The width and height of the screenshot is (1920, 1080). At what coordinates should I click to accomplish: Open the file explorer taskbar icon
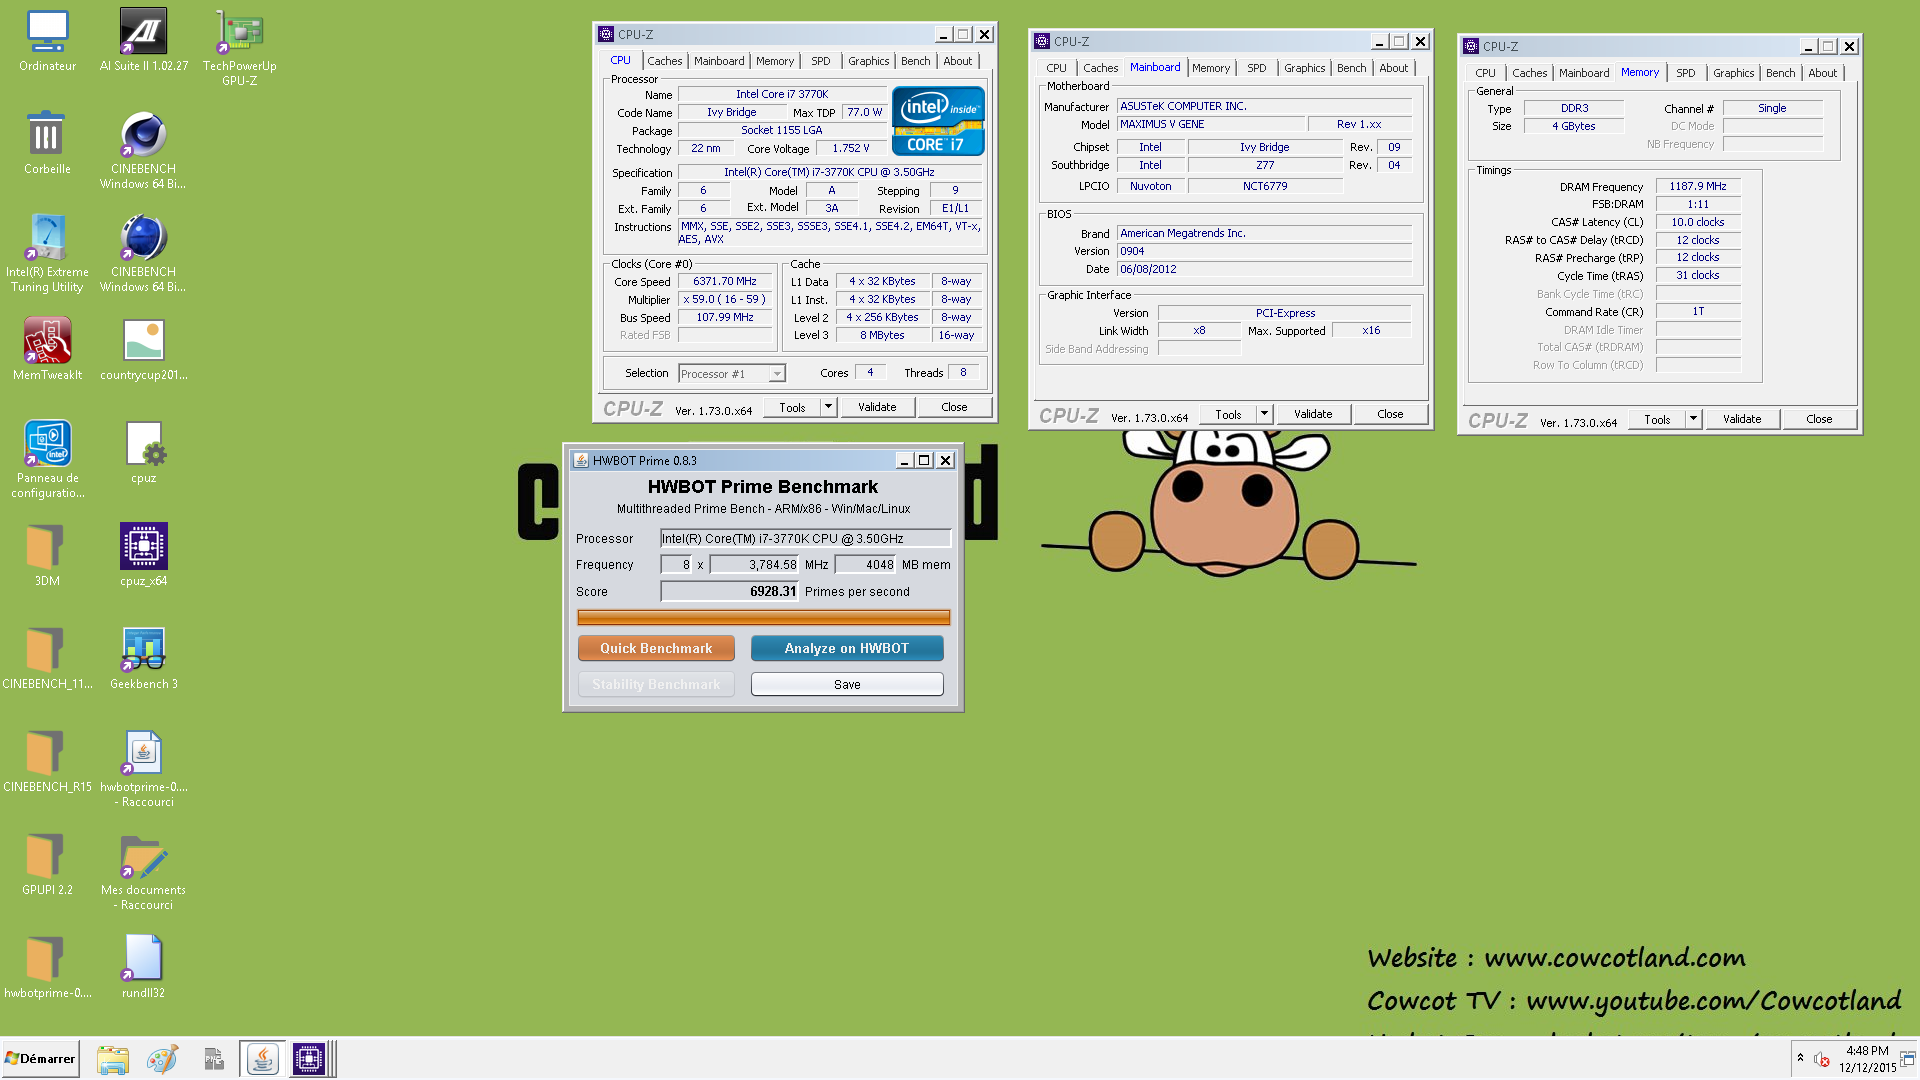(113, 1059)
